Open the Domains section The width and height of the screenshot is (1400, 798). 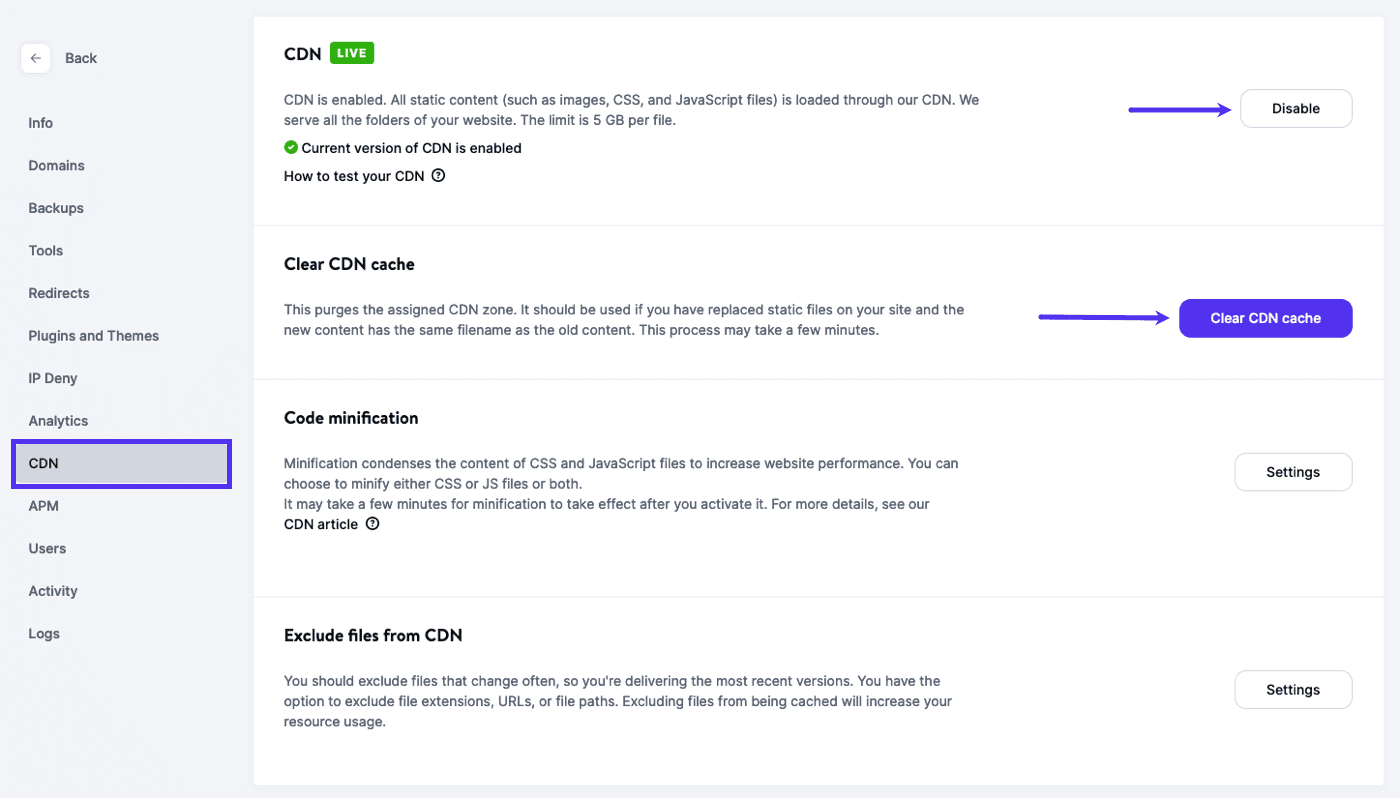tap(56, 165)
